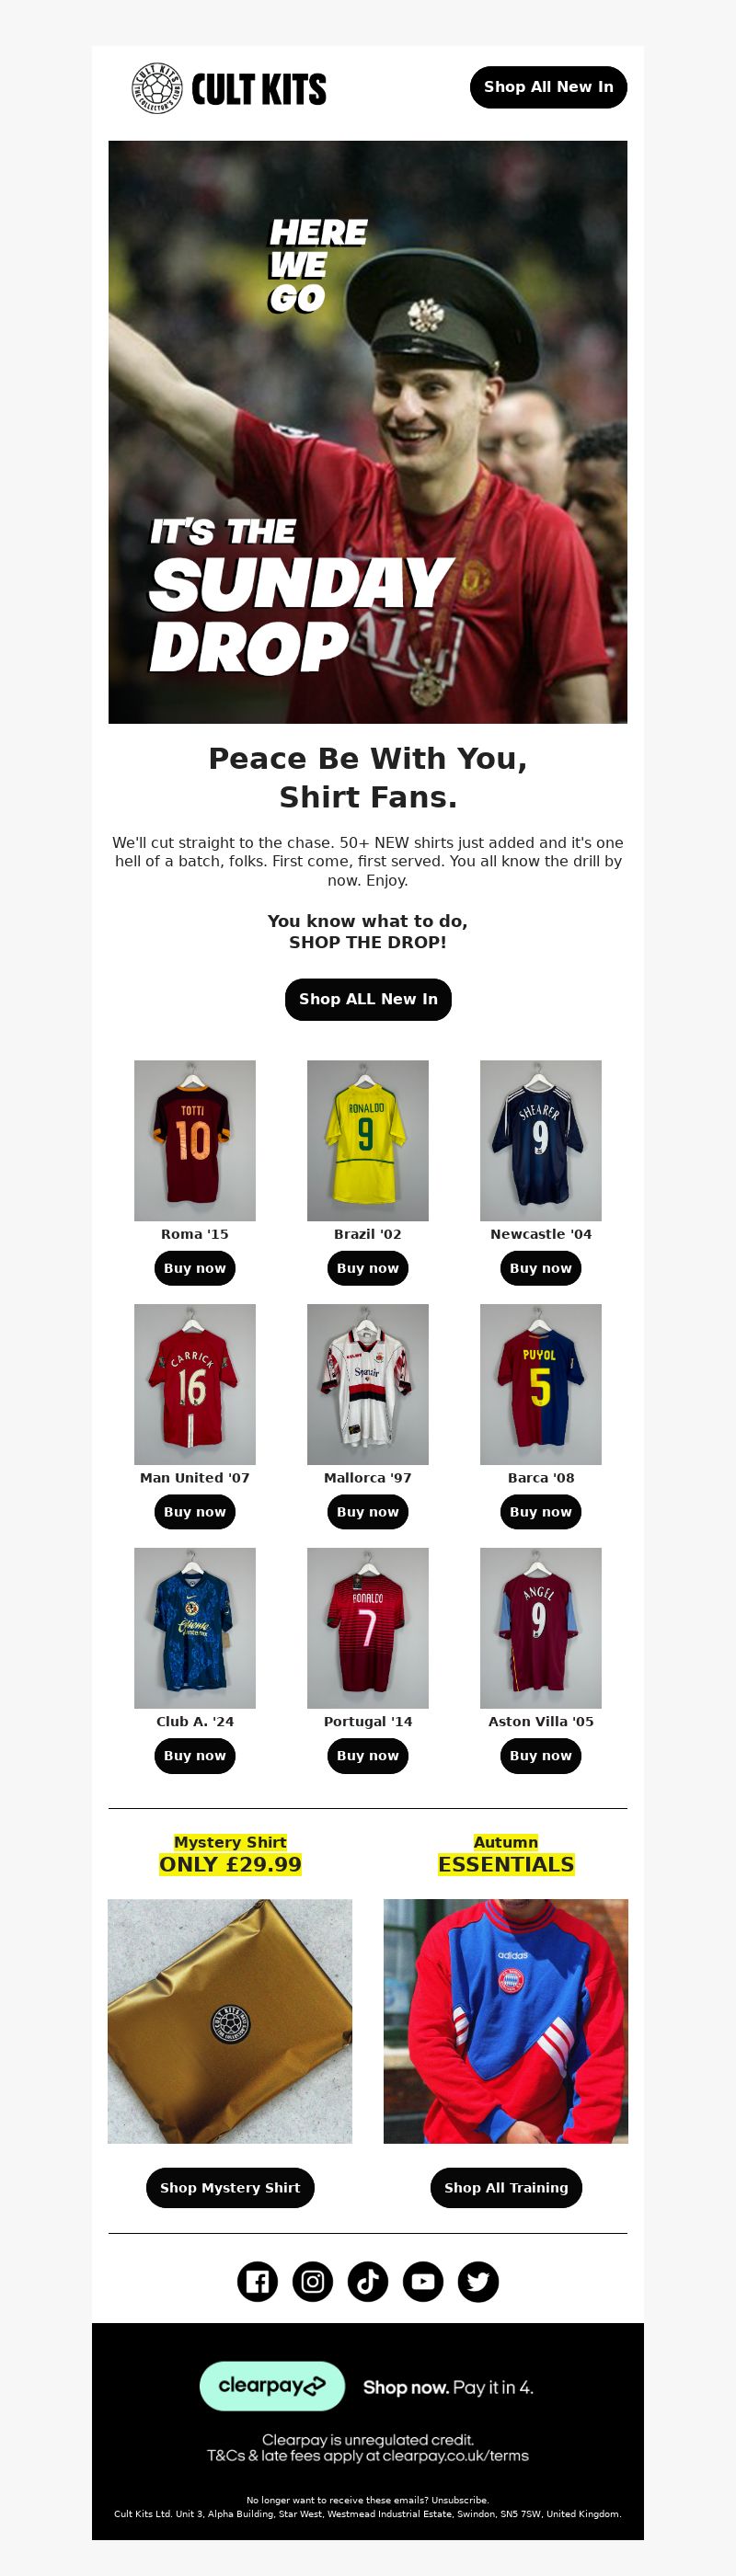
Task: Buy now the Brazil '02 shirt
Action: 368,1268
